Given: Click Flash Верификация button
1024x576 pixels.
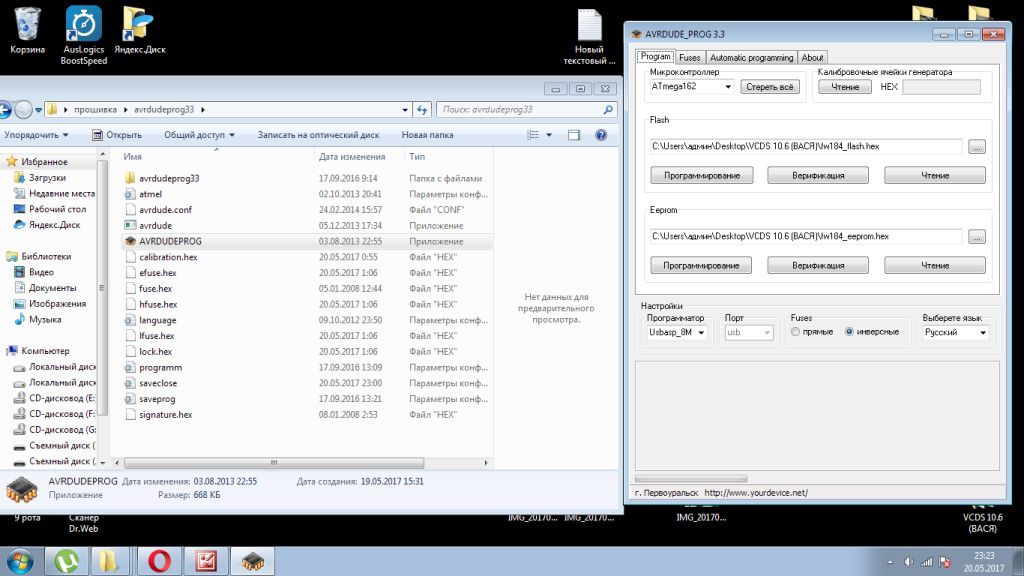Looking at the screenshot, I should click(818, 175).
